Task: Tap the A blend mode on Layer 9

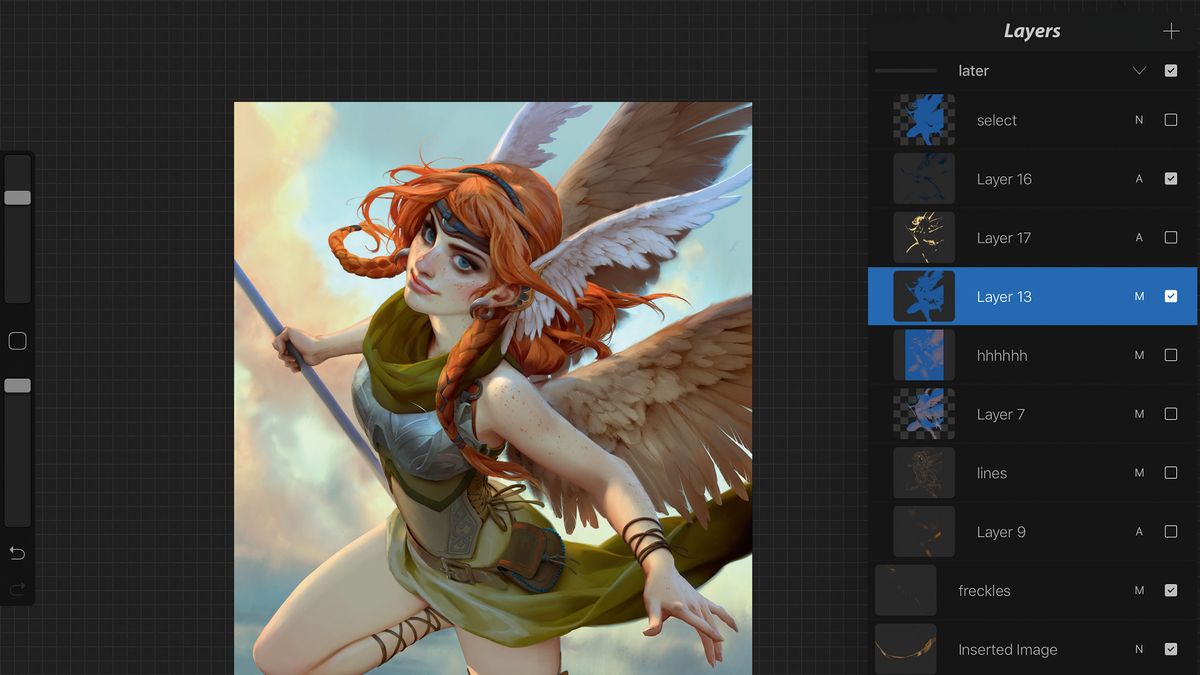Action: tap(1140, 531)
